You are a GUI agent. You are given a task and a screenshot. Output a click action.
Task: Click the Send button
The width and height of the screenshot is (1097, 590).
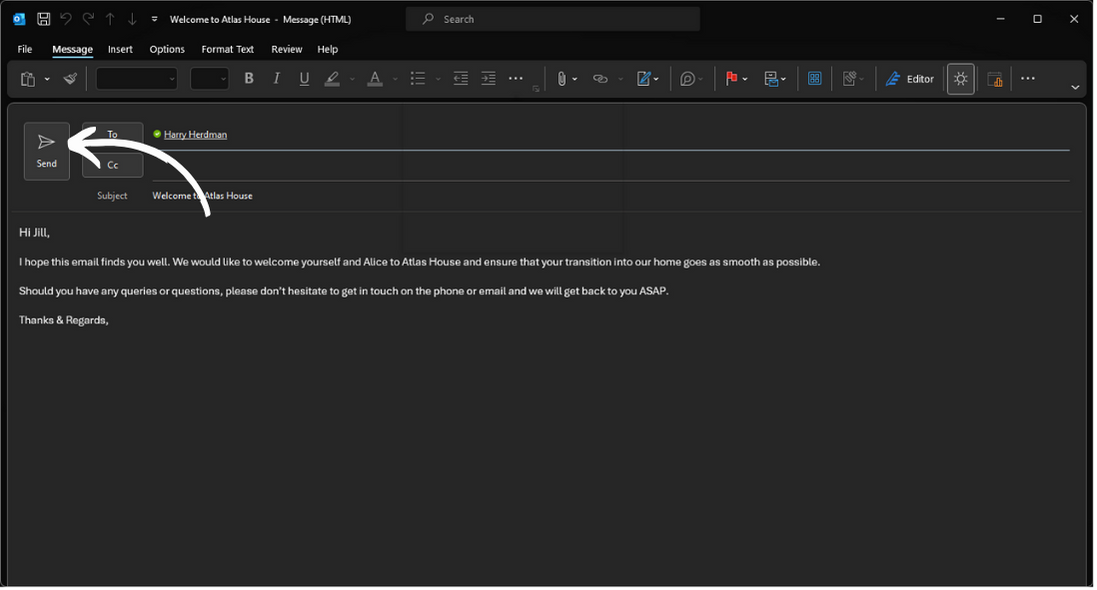(x=47, y=150)
